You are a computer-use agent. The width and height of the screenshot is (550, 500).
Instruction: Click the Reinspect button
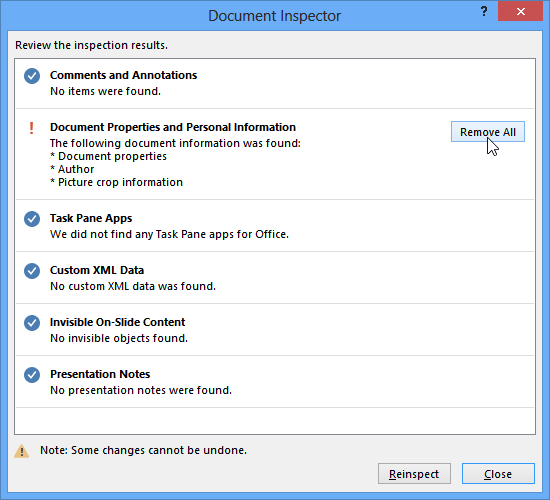tap(414, 474)
